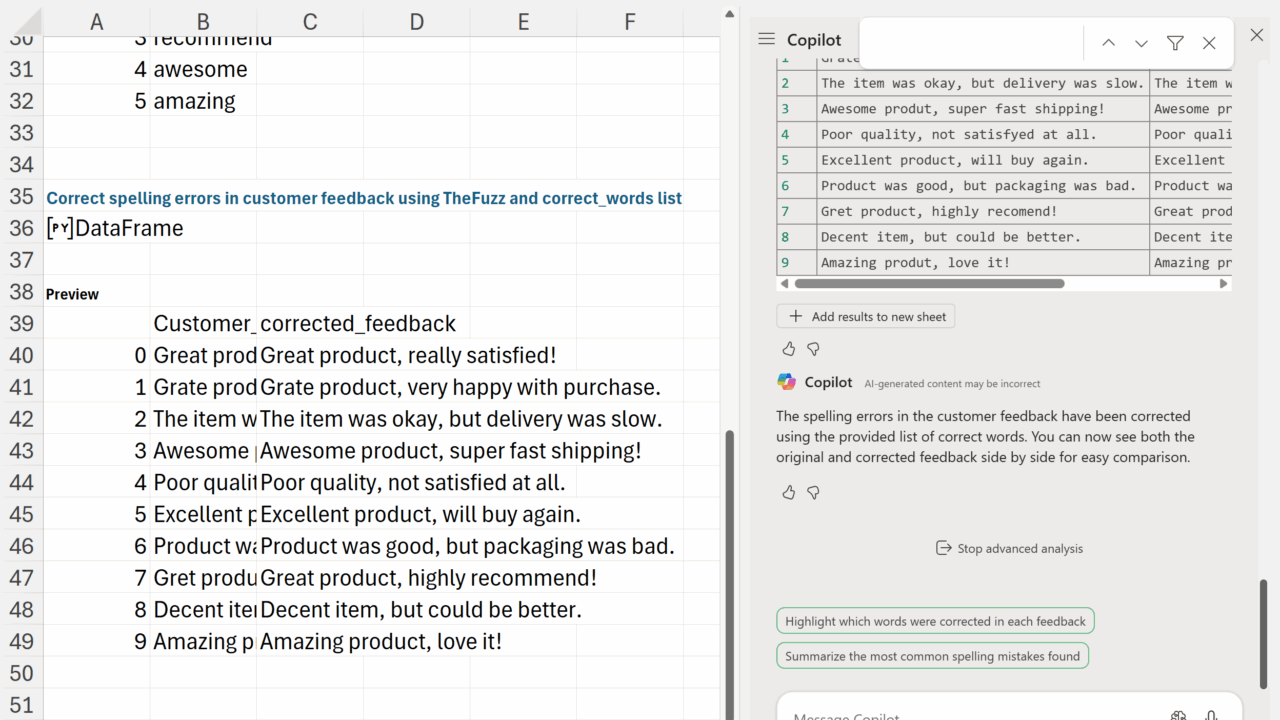Thumbs down the results table response

[x=813, y=349]
